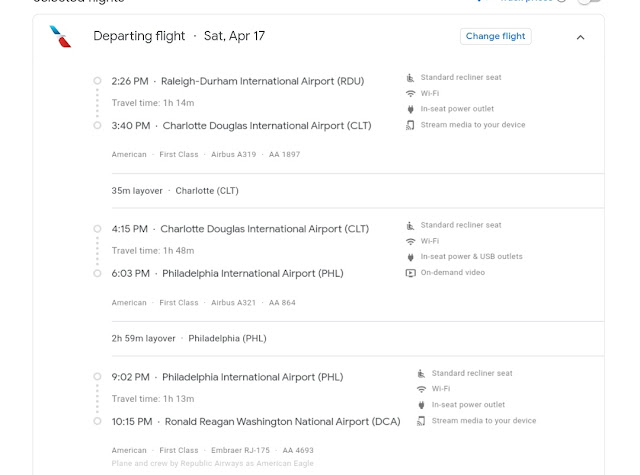Collapse the departing flight details chevron
Screen dimensions: 640x475
click(580, 37)
